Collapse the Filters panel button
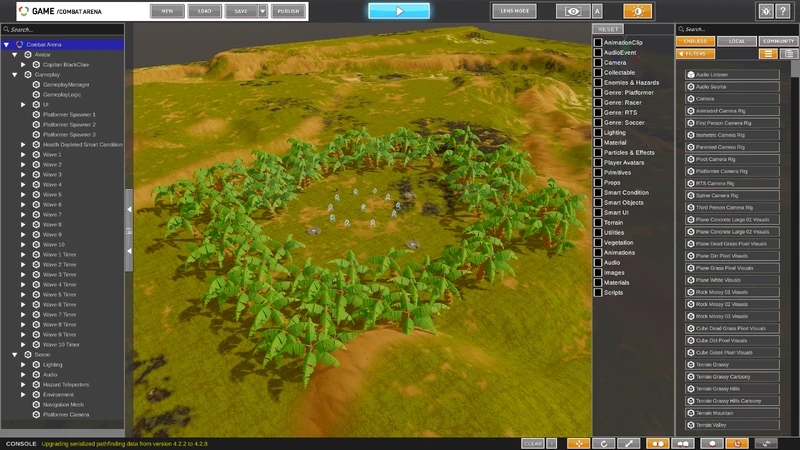Viewport: 800px width, 450px height. (695, 54)
